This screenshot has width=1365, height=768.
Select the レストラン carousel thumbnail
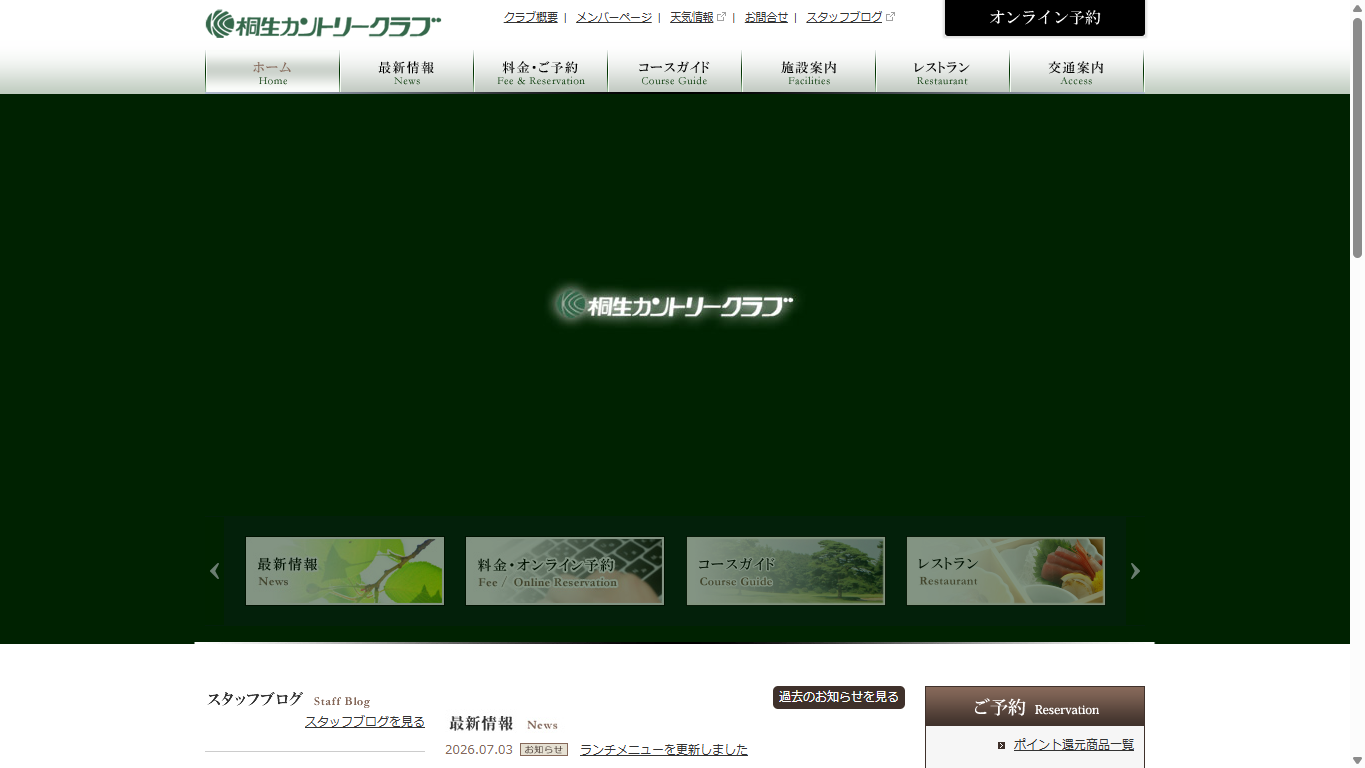click(x=1006, y=571)
